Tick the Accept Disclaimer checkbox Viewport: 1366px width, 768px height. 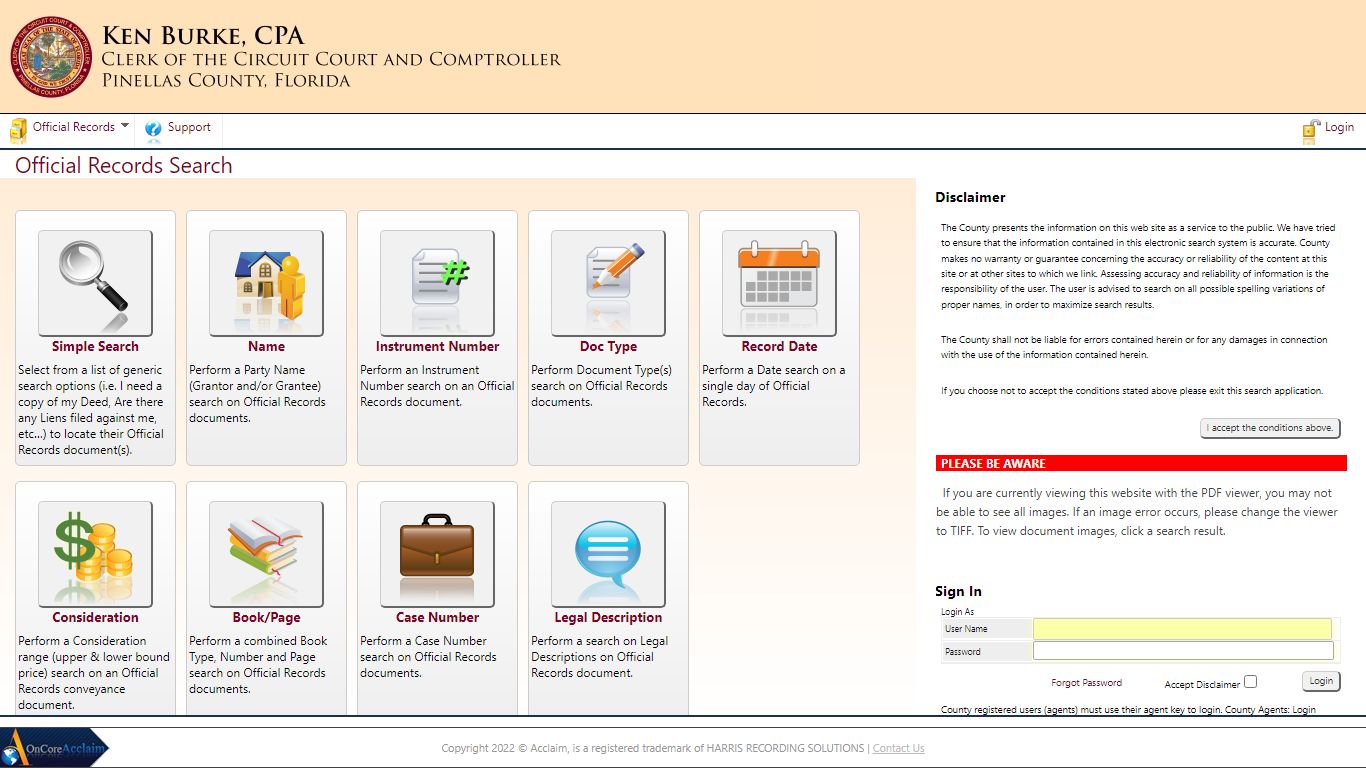pyautogui.click(x=1250, y=682)
